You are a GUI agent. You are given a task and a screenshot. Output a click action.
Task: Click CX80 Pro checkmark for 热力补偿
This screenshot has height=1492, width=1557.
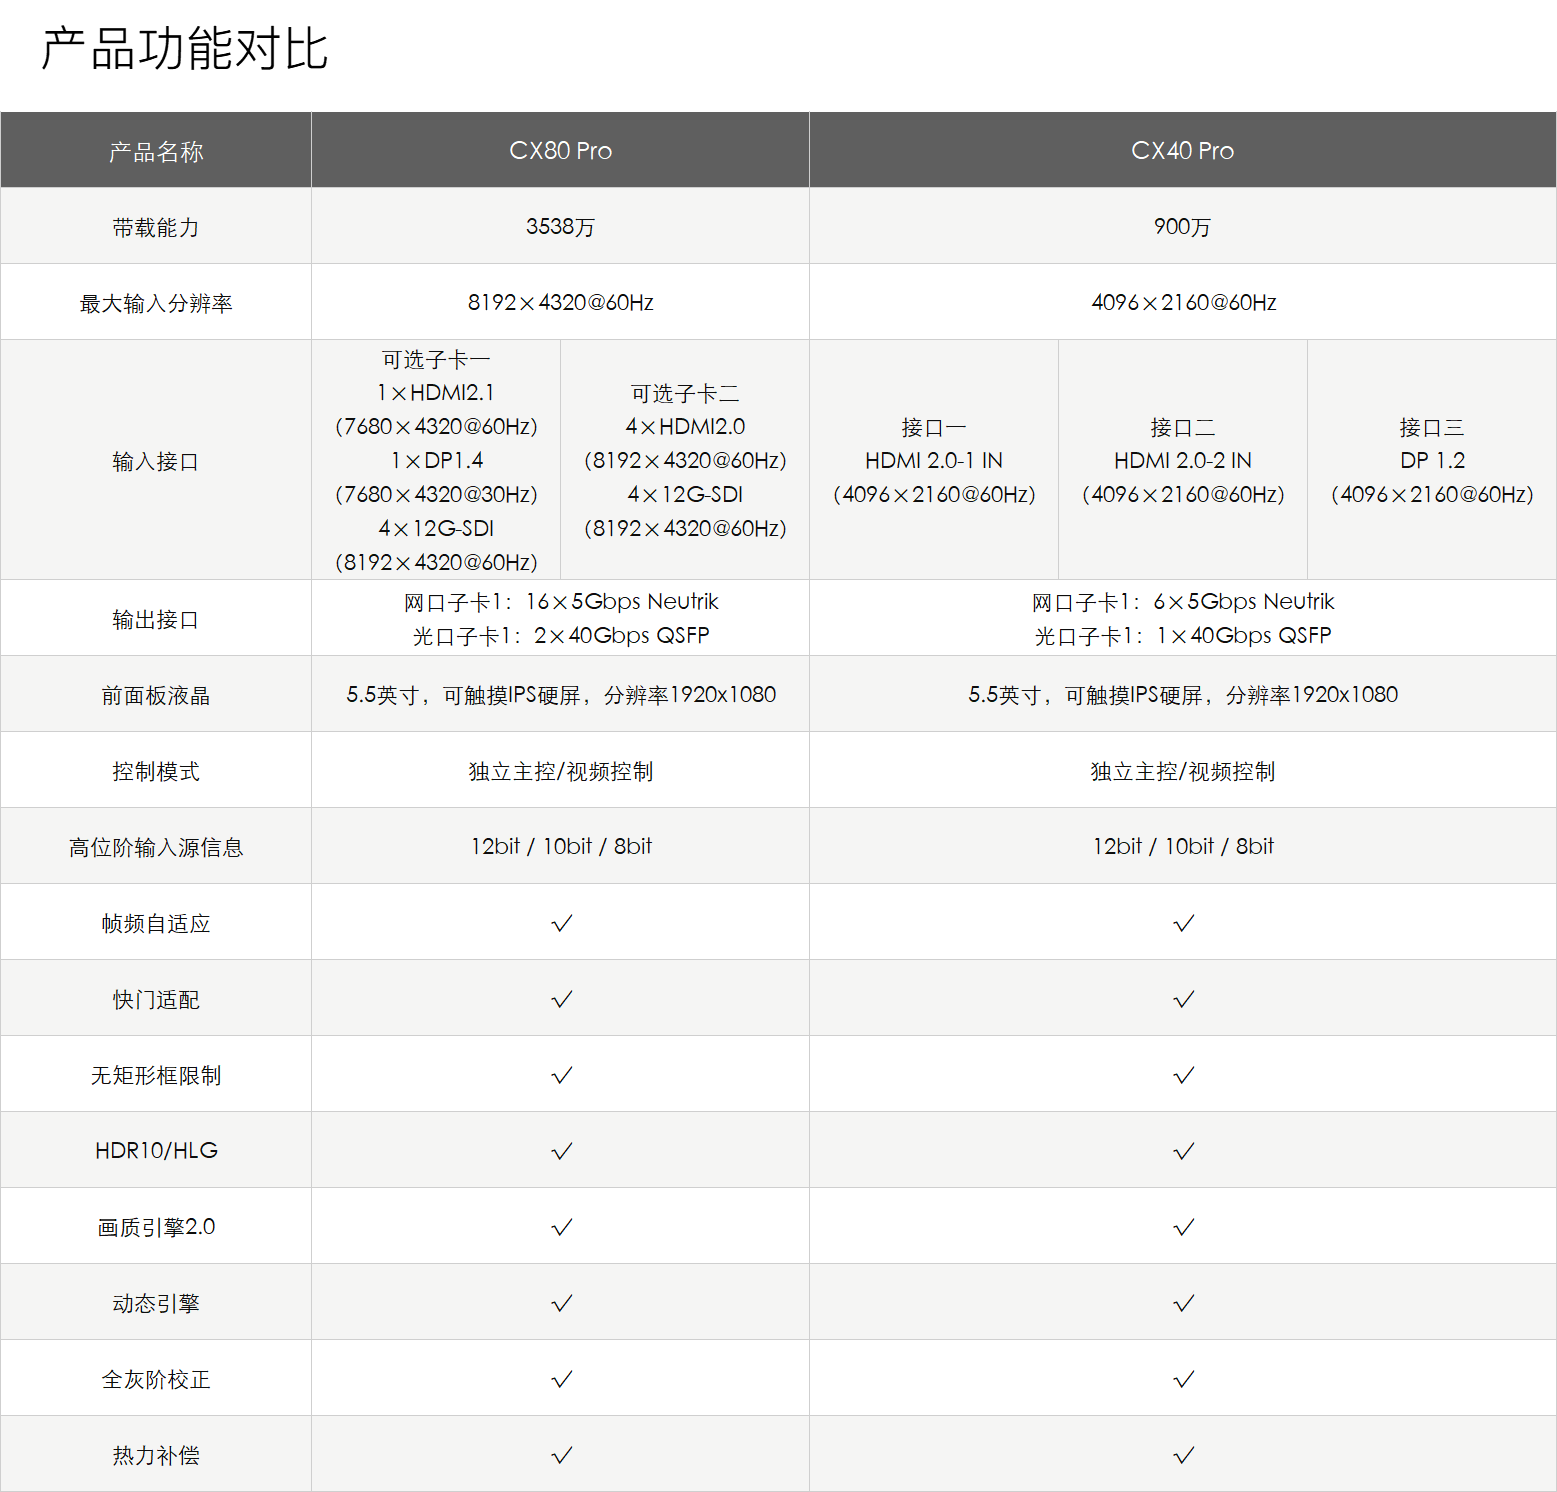pyautogui.click(x=562, y=1455)
